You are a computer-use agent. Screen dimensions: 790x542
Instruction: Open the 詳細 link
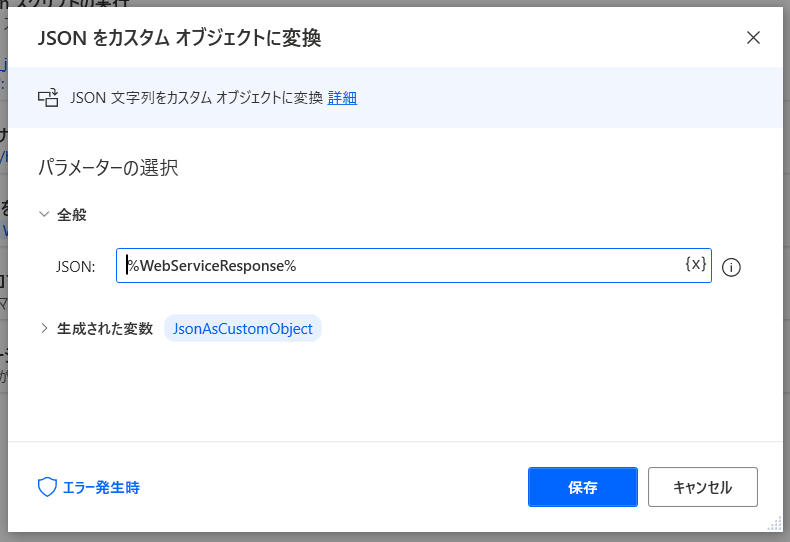pyautogui.click(x=342, y=98)
